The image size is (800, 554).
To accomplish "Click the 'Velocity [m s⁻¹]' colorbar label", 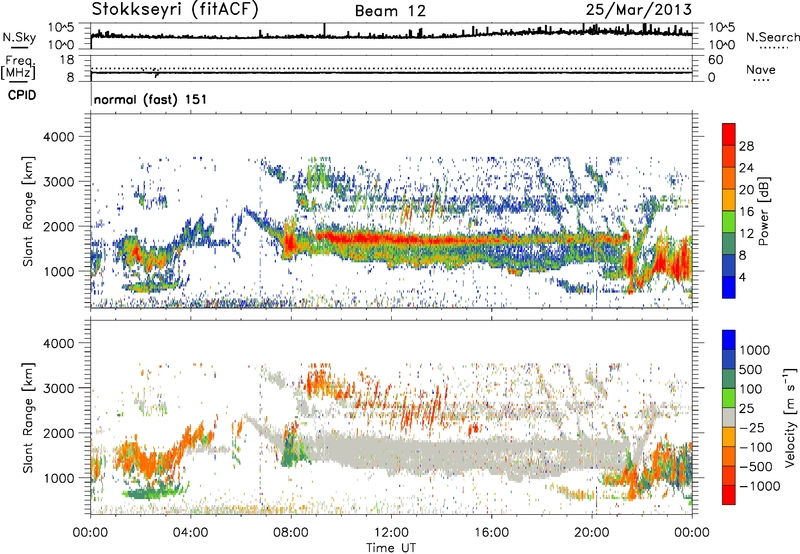I will click(790, 417).
